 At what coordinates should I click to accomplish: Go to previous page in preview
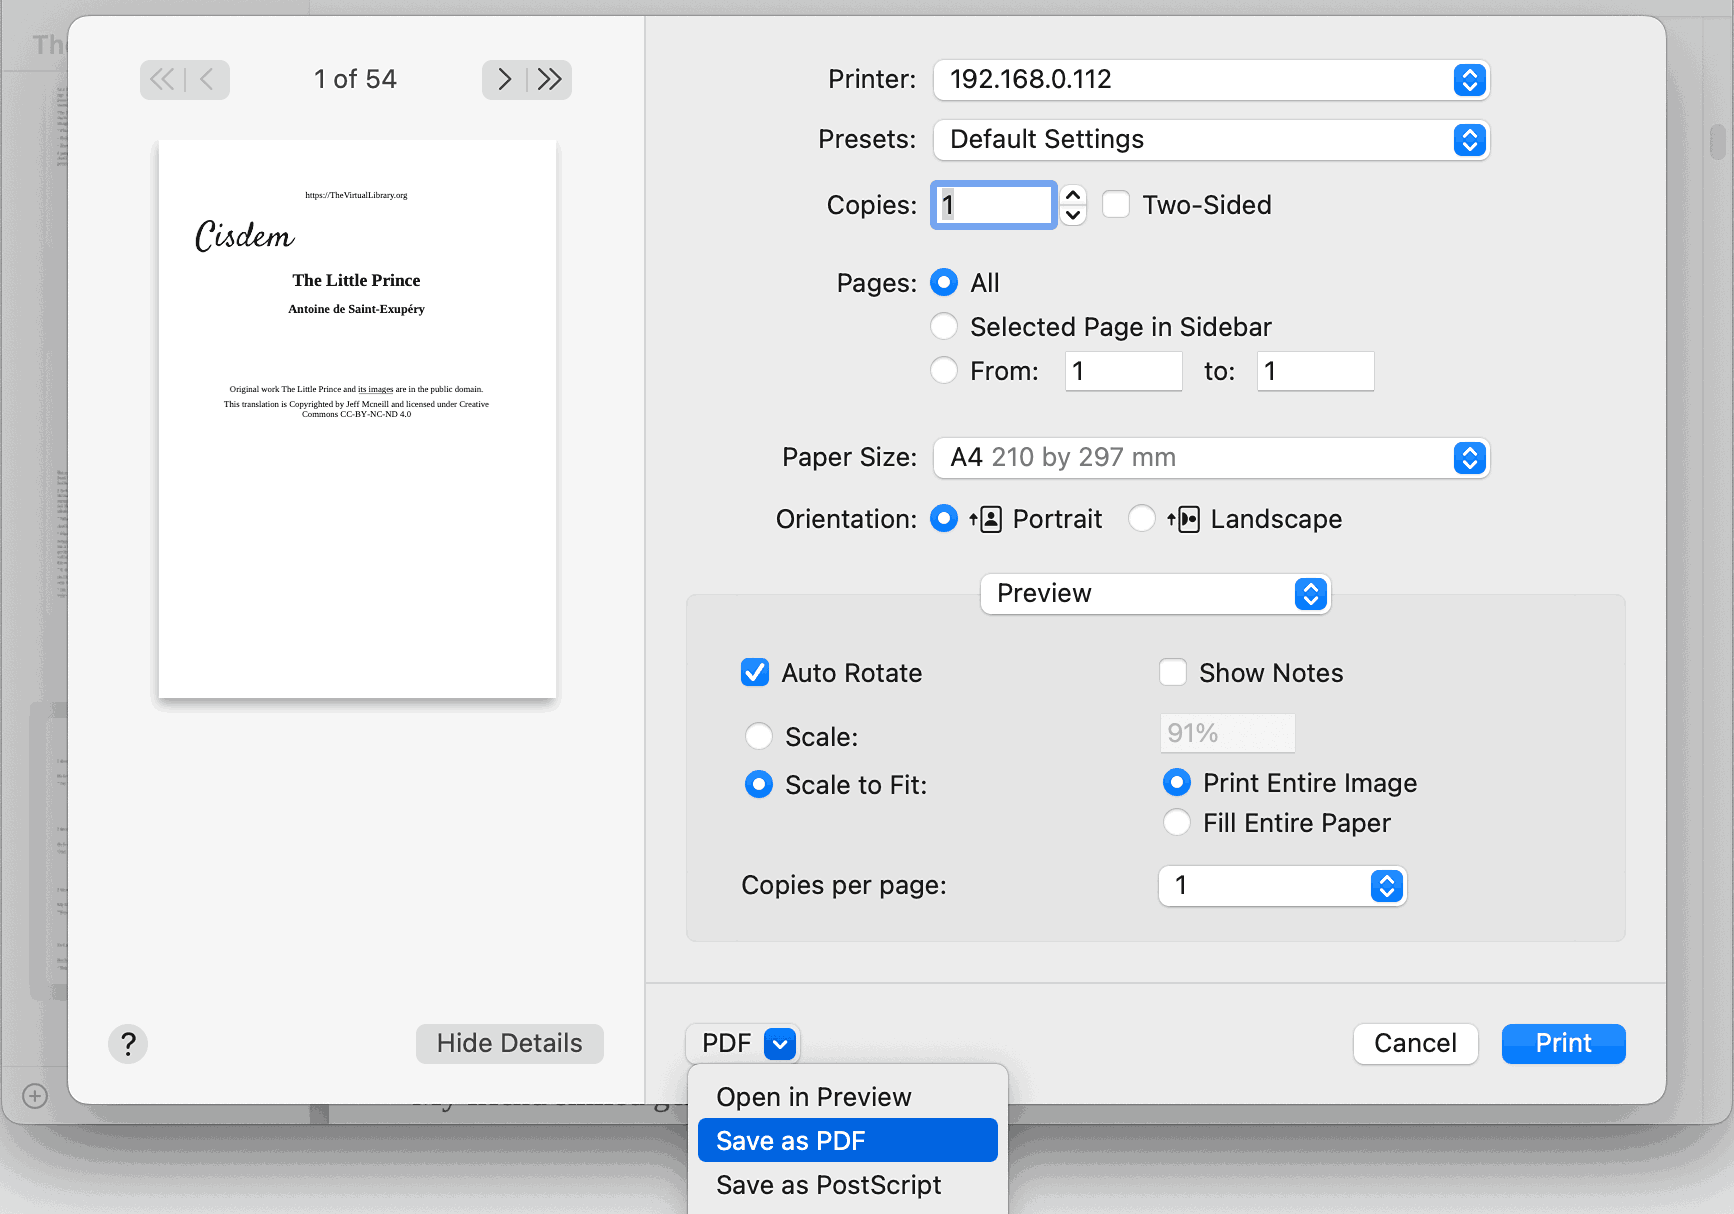tap(208, 79)
